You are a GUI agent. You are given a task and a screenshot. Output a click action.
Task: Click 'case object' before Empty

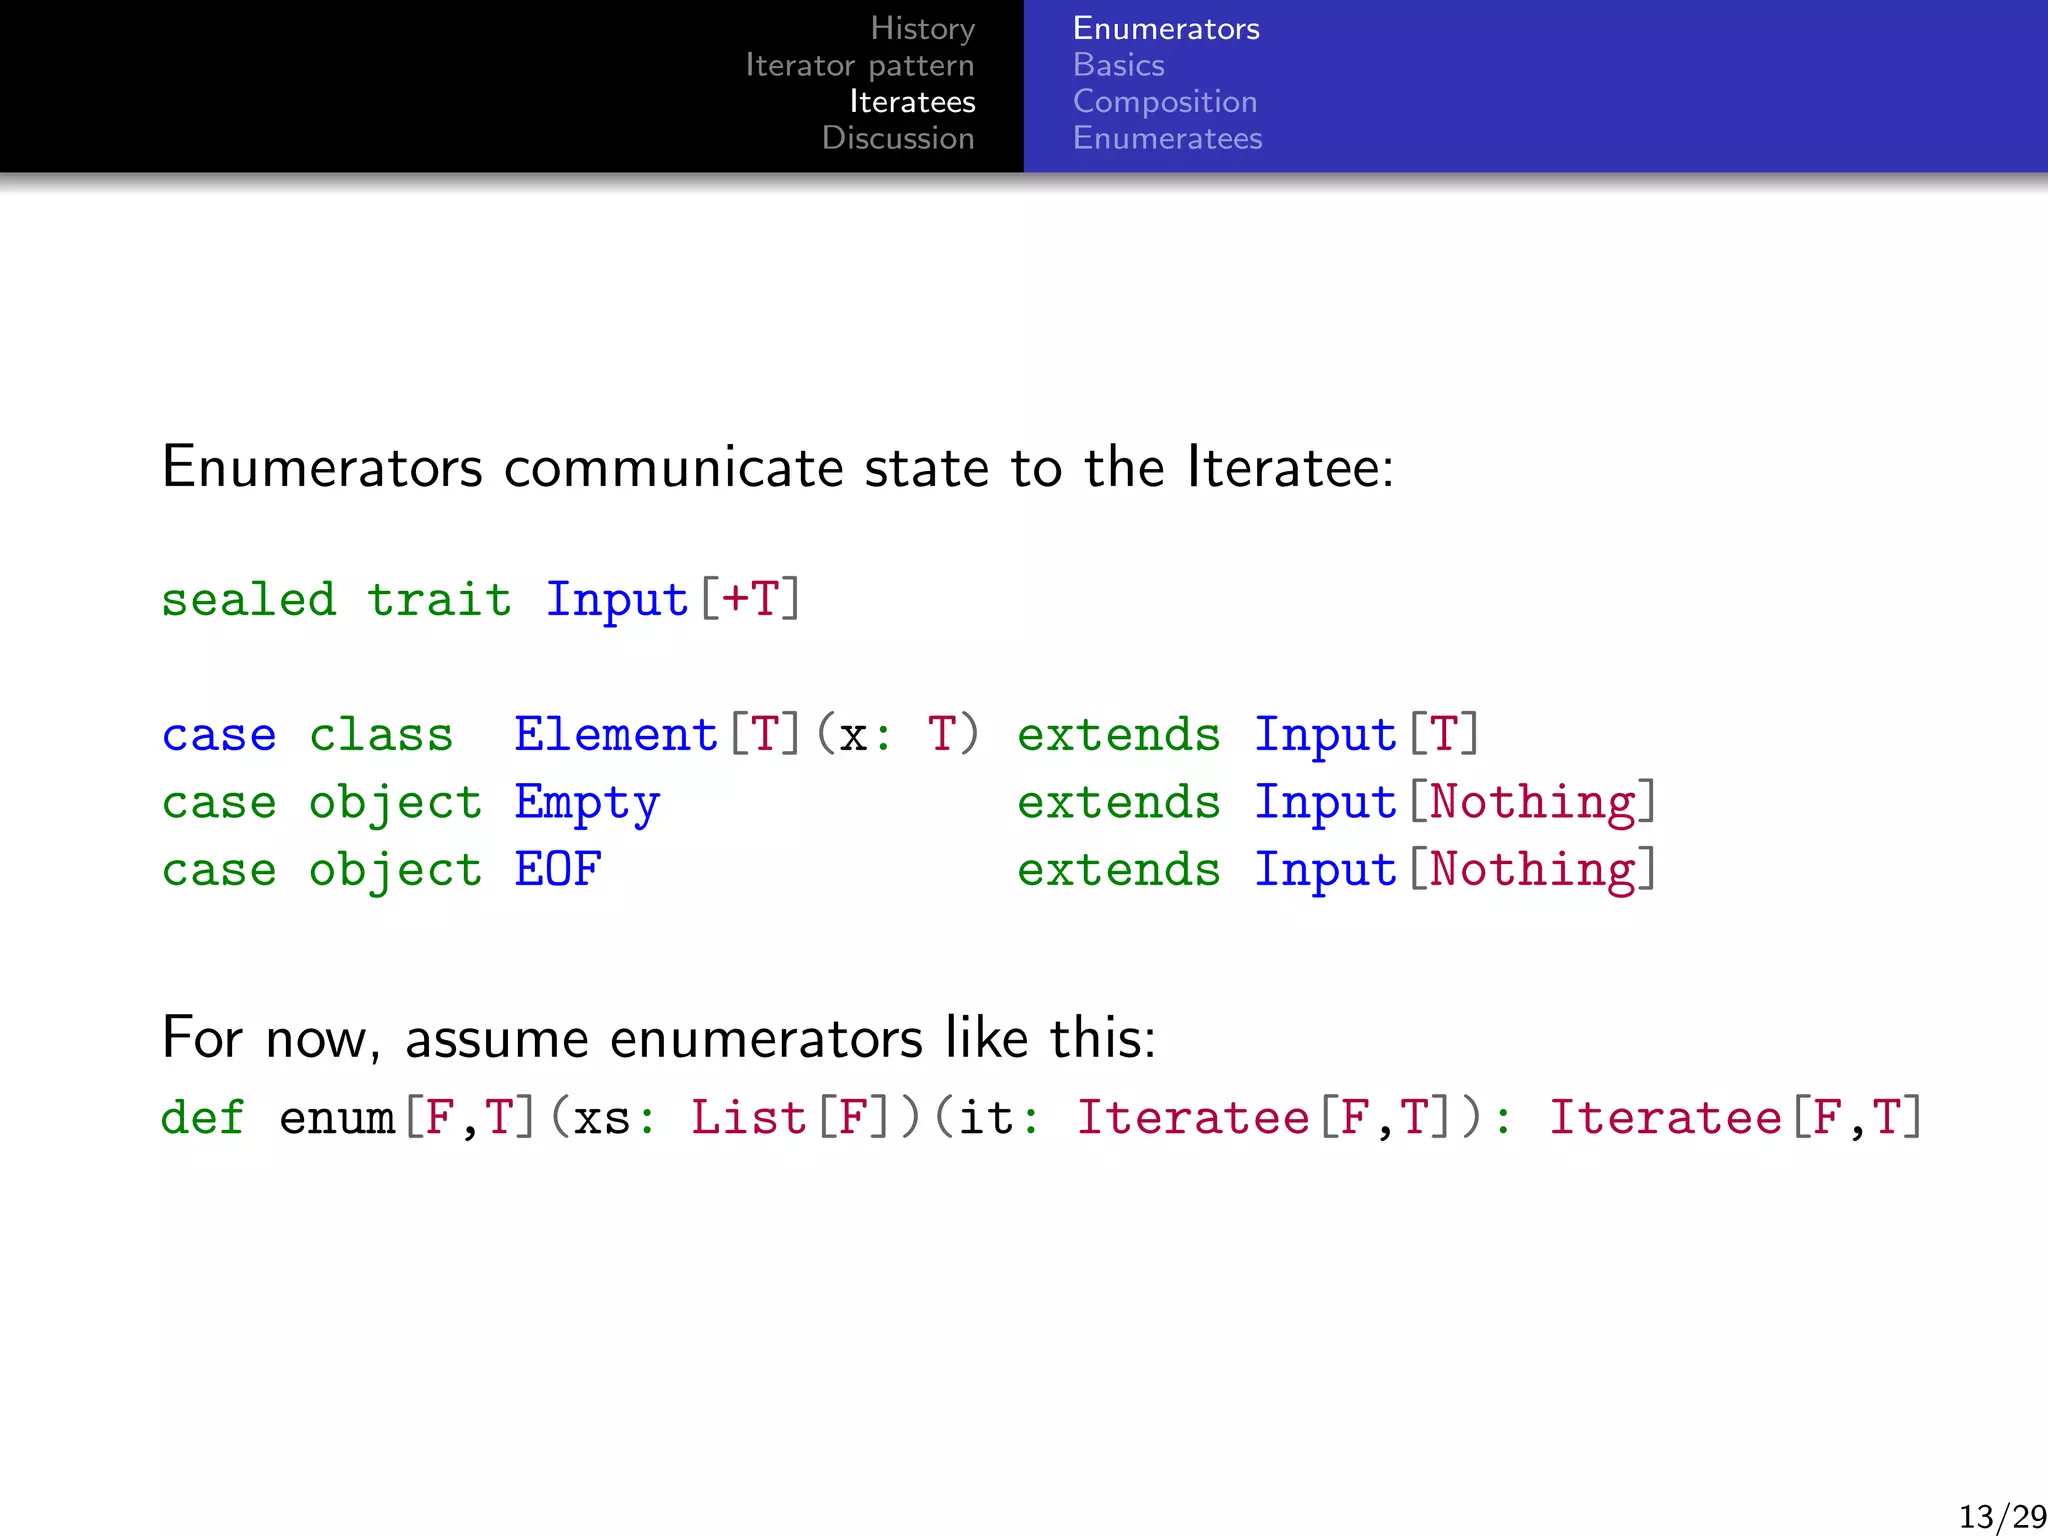pos(322,804)
